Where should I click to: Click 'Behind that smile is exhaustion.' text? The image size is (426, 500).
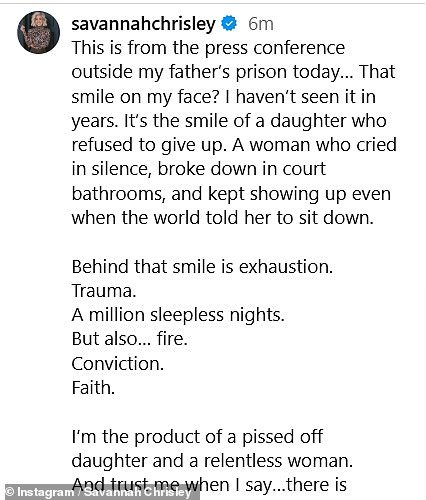point(202,267)
